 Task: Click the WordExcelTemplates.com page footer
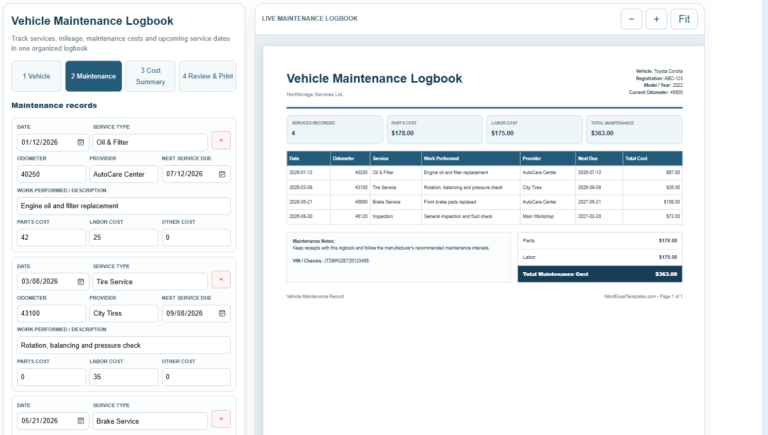pos(643,296)
